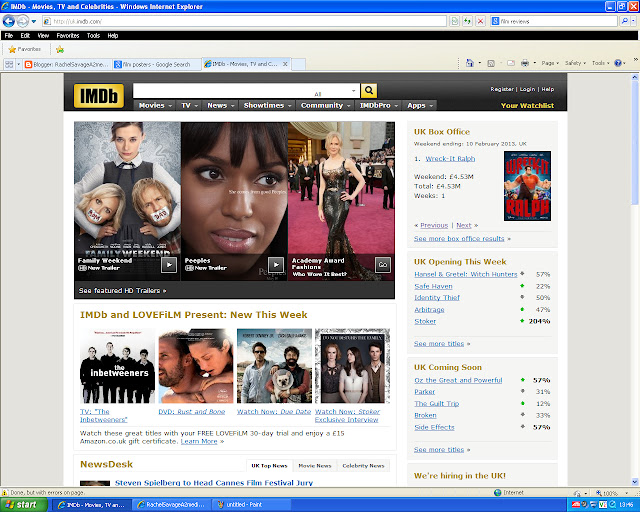This screenshot has width=640, height=512.
Task: Open the View menu
Action: point(43,36)
